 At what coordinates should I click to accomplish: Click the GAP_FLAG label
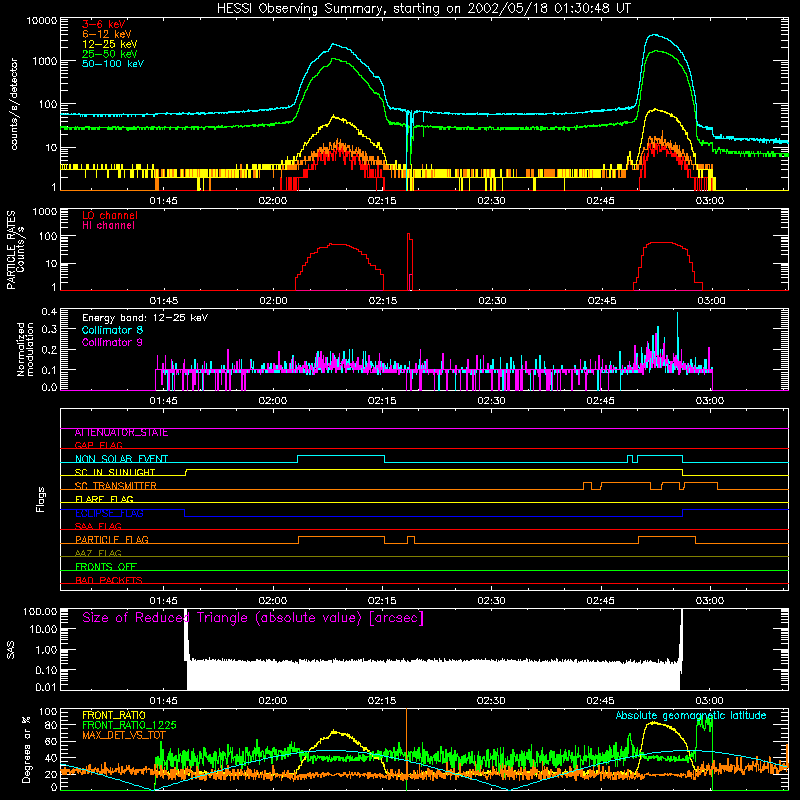(98, 445)
